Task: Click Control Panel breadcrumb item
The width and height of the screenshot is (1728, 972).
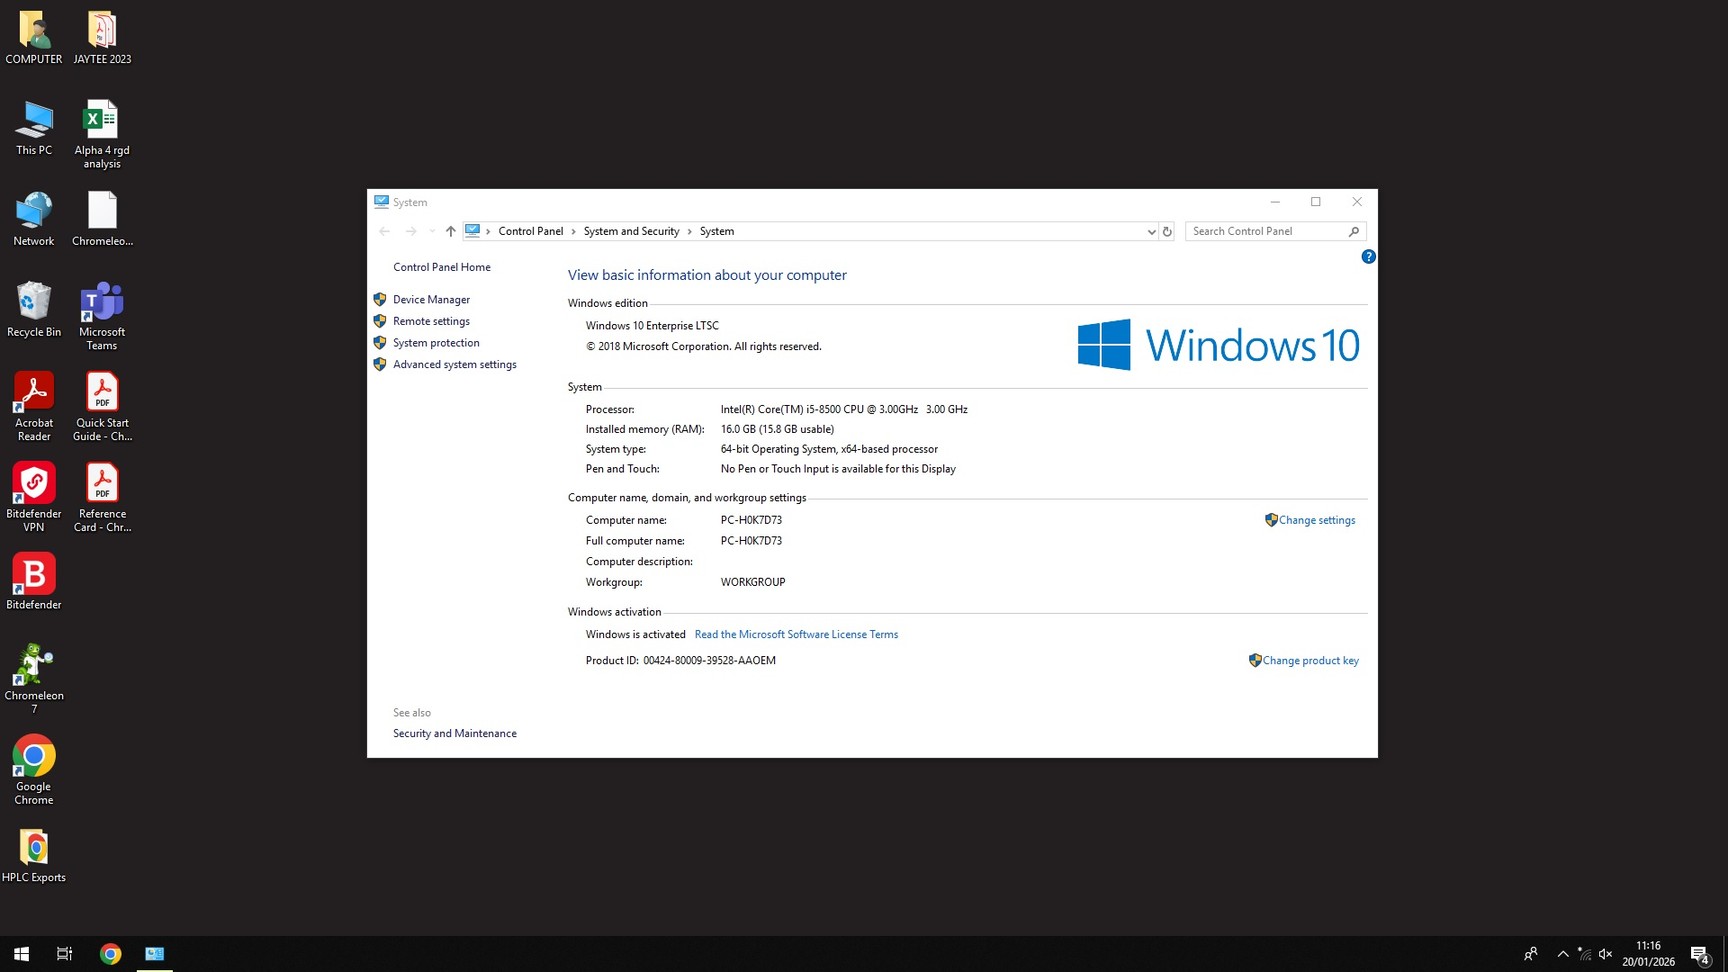Action: point(530,231)
